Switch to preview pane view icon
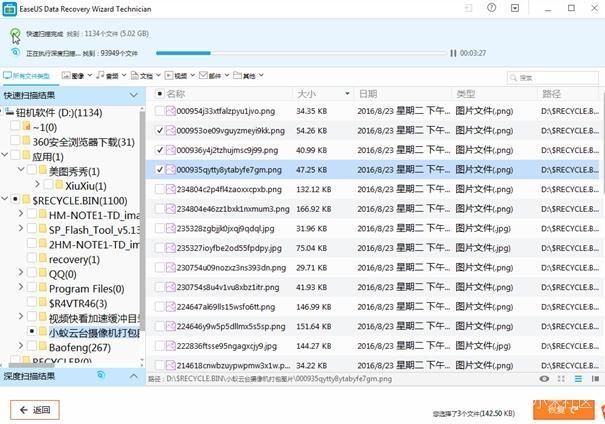Screen dimensions: 605x424 (x=595, y=379)
